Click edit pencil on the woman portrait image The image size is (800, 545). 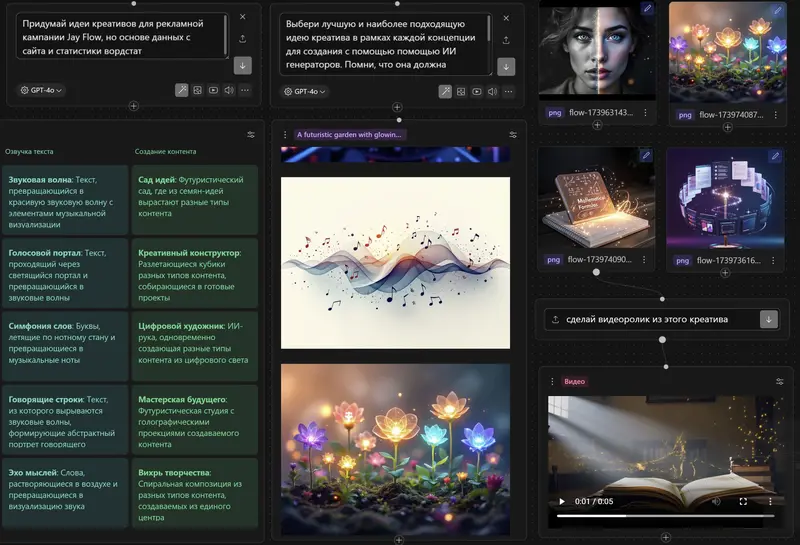click(647, 9)
